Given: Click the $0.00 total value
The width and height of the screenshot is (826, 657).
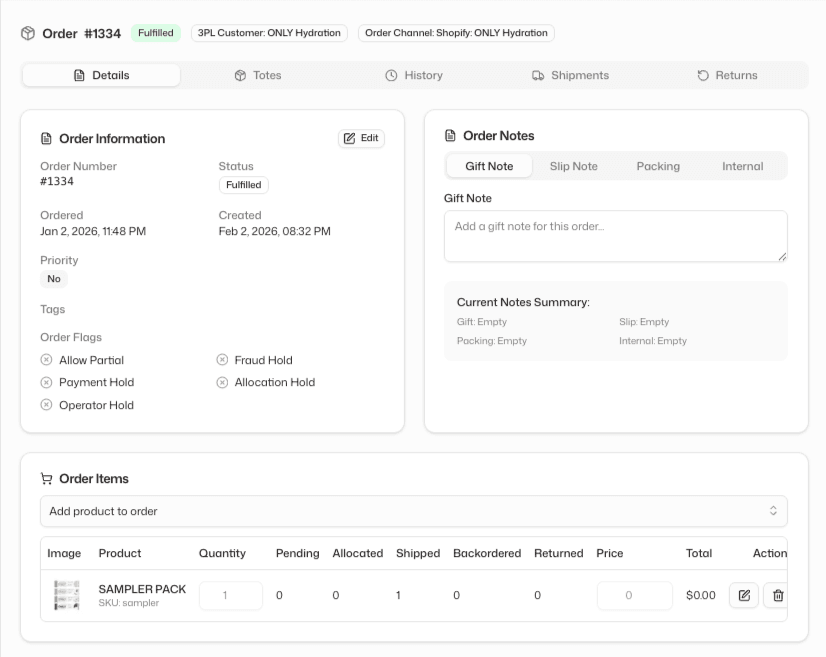Looking at the screenshot, I should pos(701,595).
